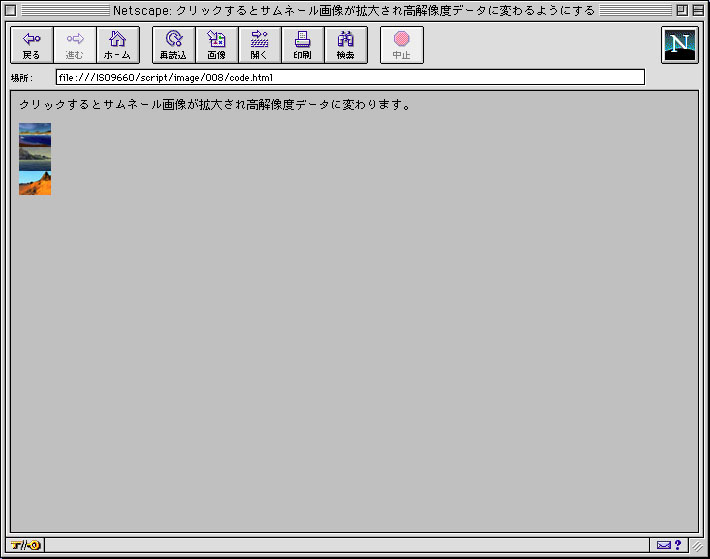Click the question mark help icon
The width and height of the screenshot is (710, 559).
pyautogui.click(x=678, y=545)
